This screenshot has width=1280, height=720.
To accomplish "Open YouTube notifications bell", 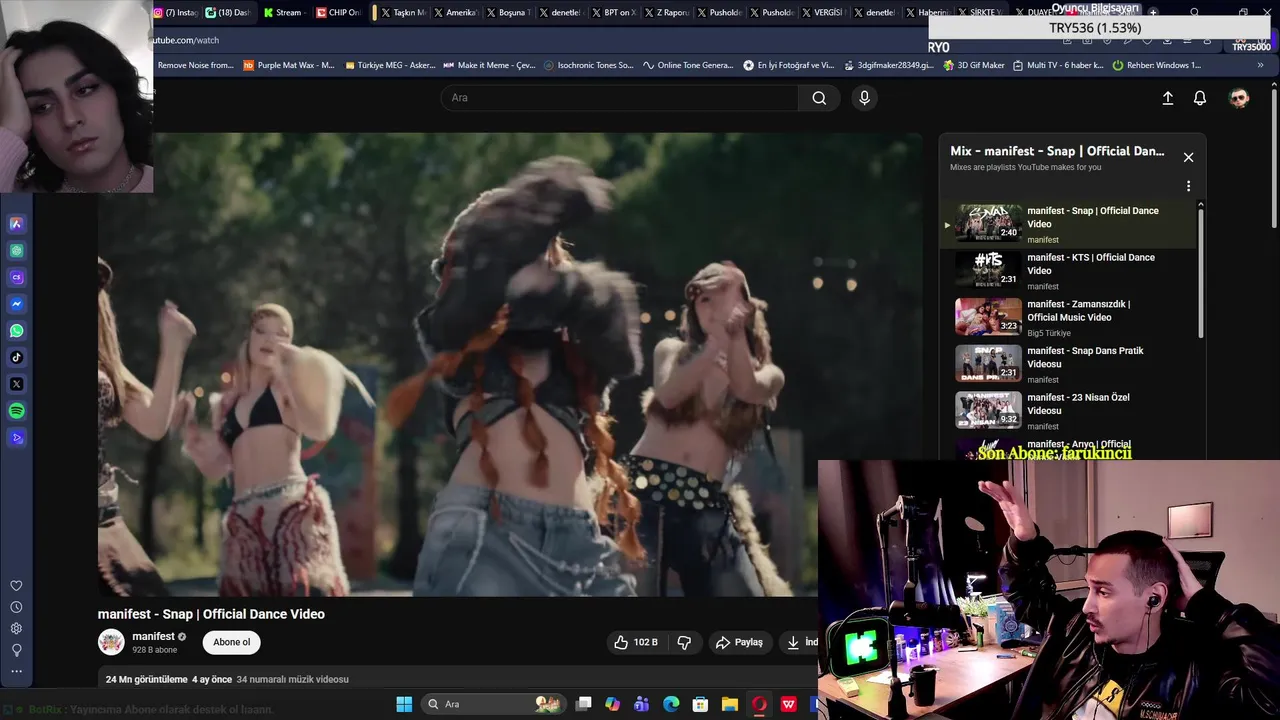I will 1200,98.
